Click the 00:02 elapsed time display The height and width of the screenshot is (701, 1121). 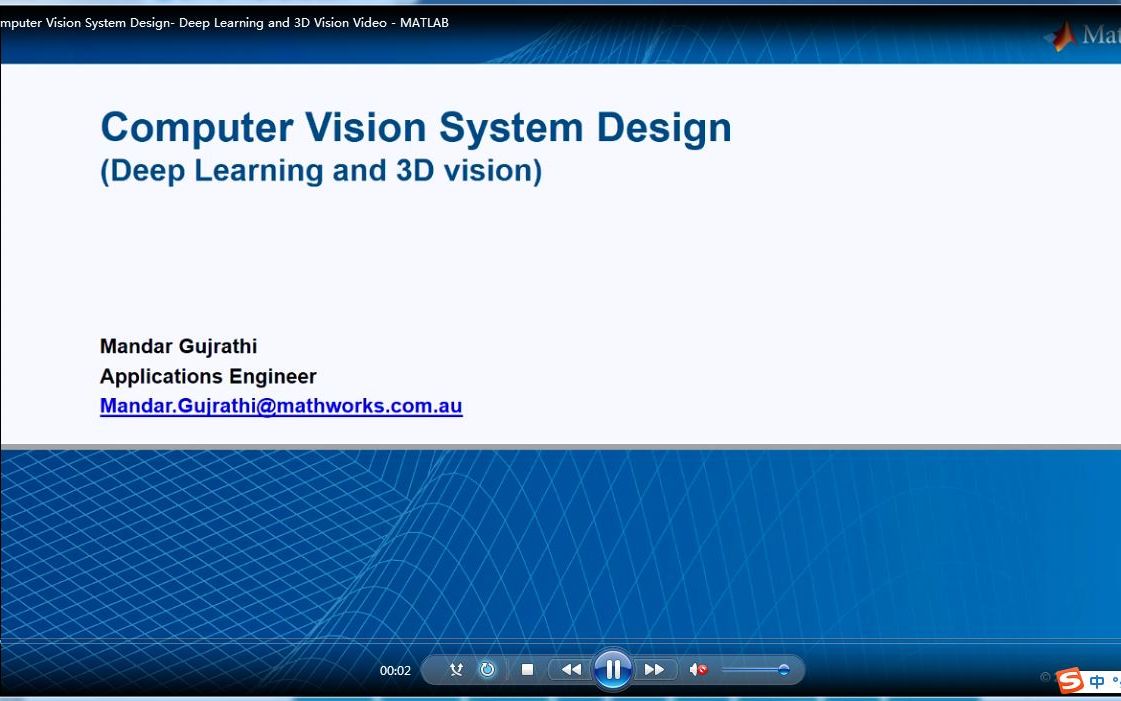(395, 671)
